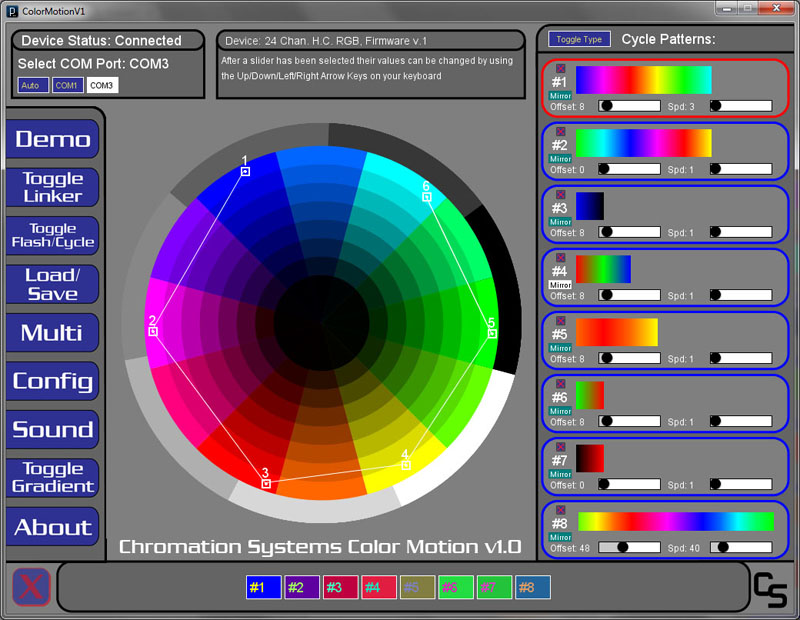
Task: Click the Offset slider of pattern #8
Action: (630, 548)
